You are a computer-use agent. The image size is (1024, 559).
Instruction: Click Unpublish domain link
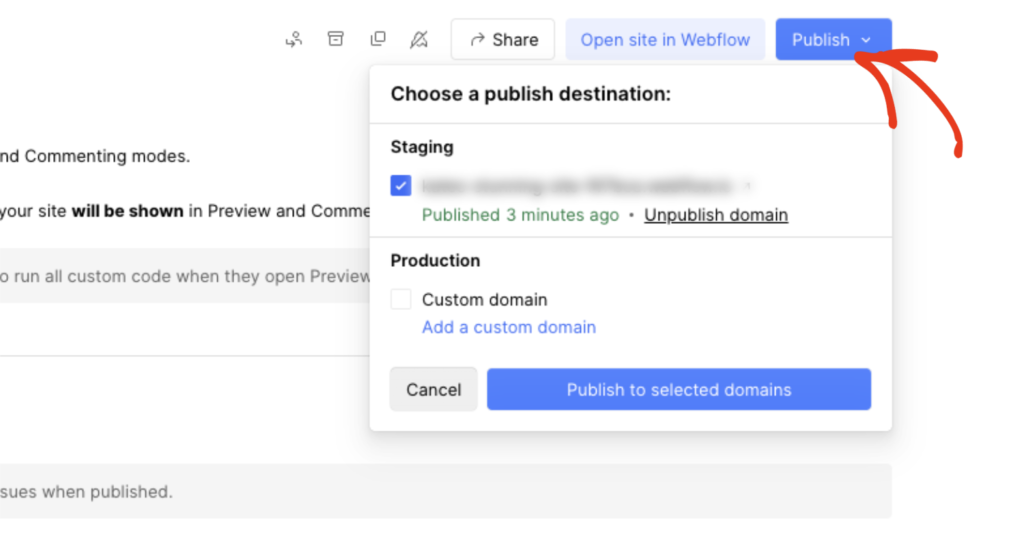(716, 215)
